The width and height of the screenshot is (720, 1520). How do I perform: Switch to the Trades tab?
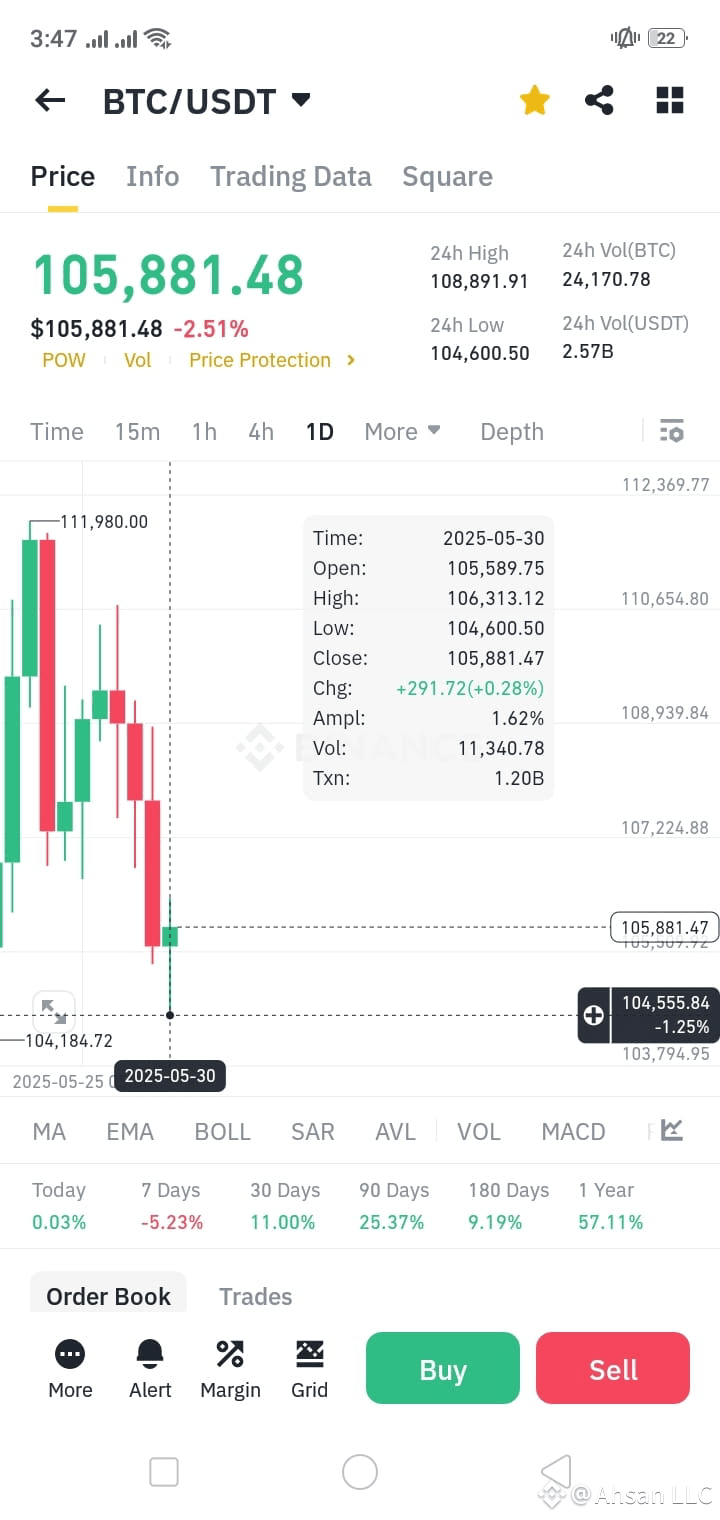coord(256,1296)
